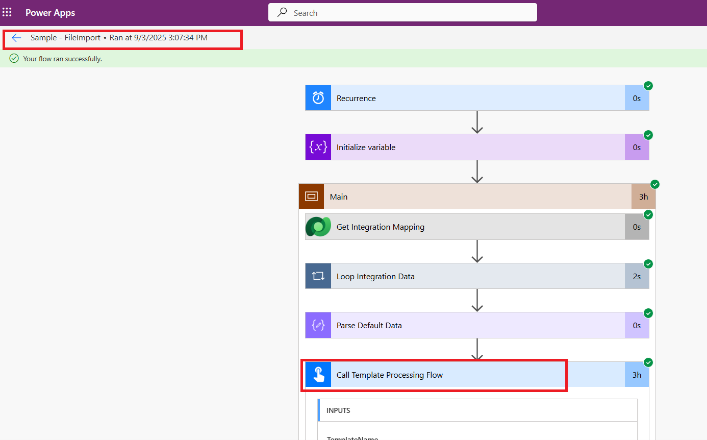The width and height of the screenshot is (707, 440).
Task: Click the Recurrence clock icon
Action: click(x=317, y=98)
